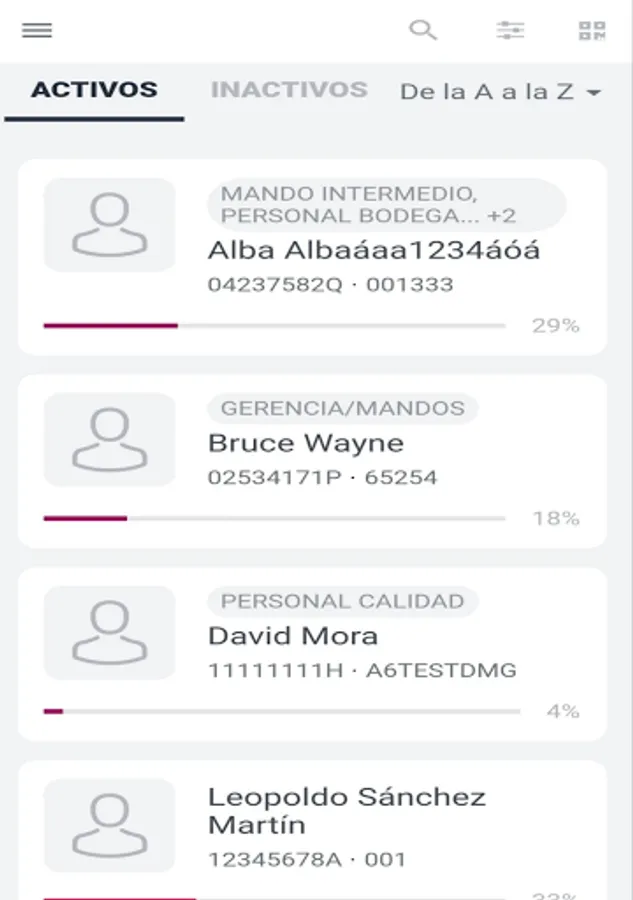This screenshot has width=633, height=900.
Task: Open Bruce Wayne's employee name
Action: [x=306, y=443]
